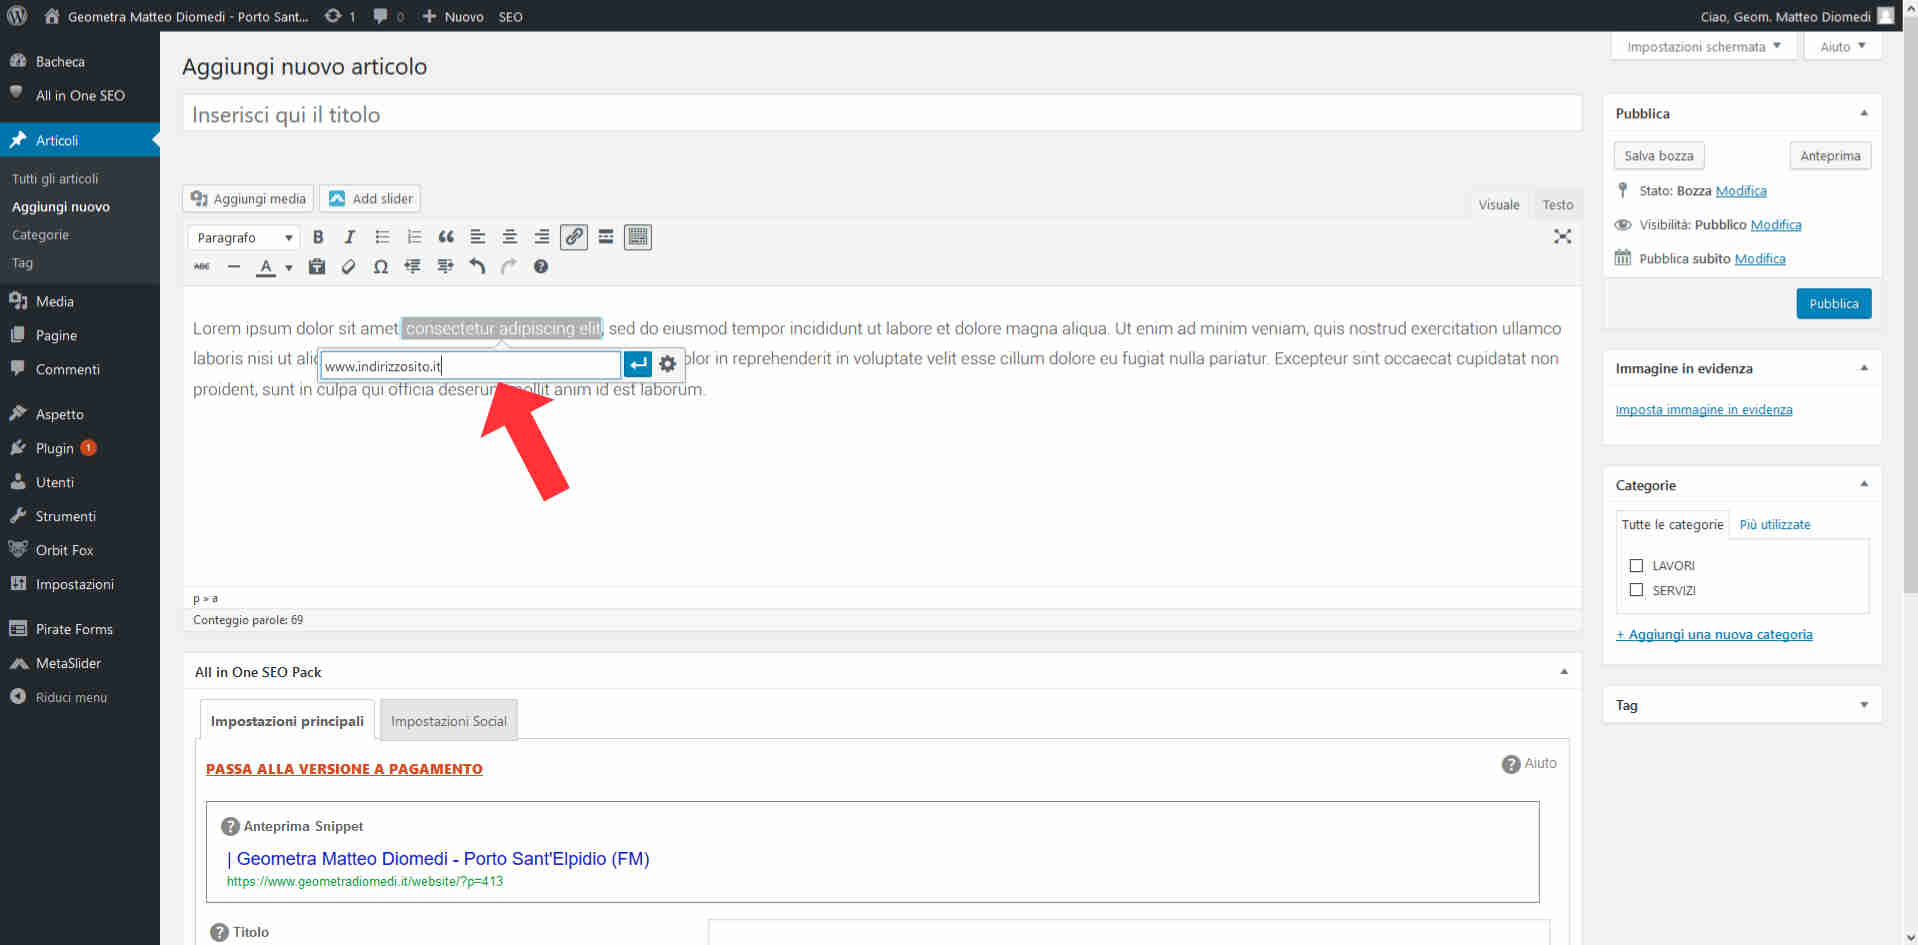Open the text color dropdown arrow
Viewport: 1918px width, 945px height.
pos(289,267)
